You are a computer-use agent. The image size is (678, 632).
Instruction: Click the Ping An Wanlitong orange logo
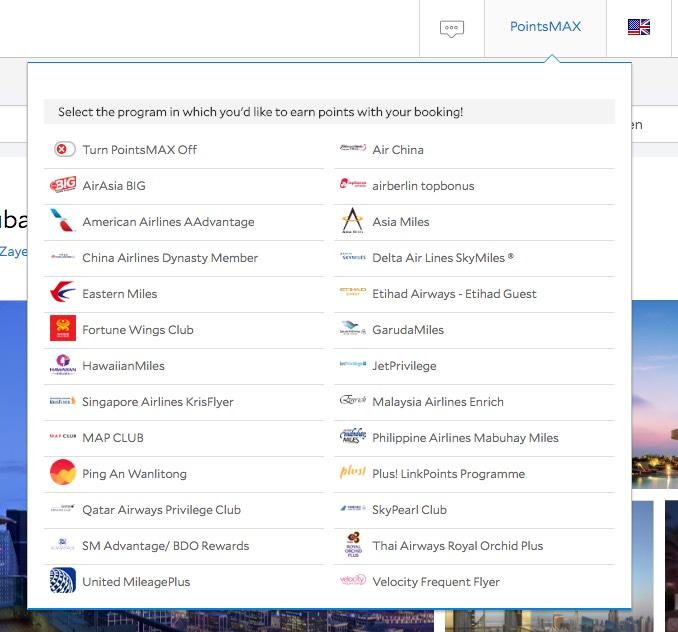coord(63,472)
